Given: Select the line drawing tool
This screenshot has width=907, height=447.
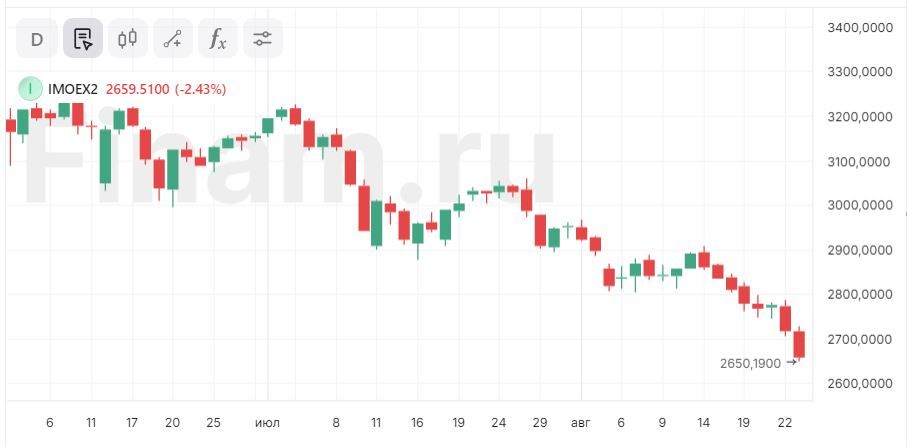Looking at the screenshot, I should tap(172, 39).
